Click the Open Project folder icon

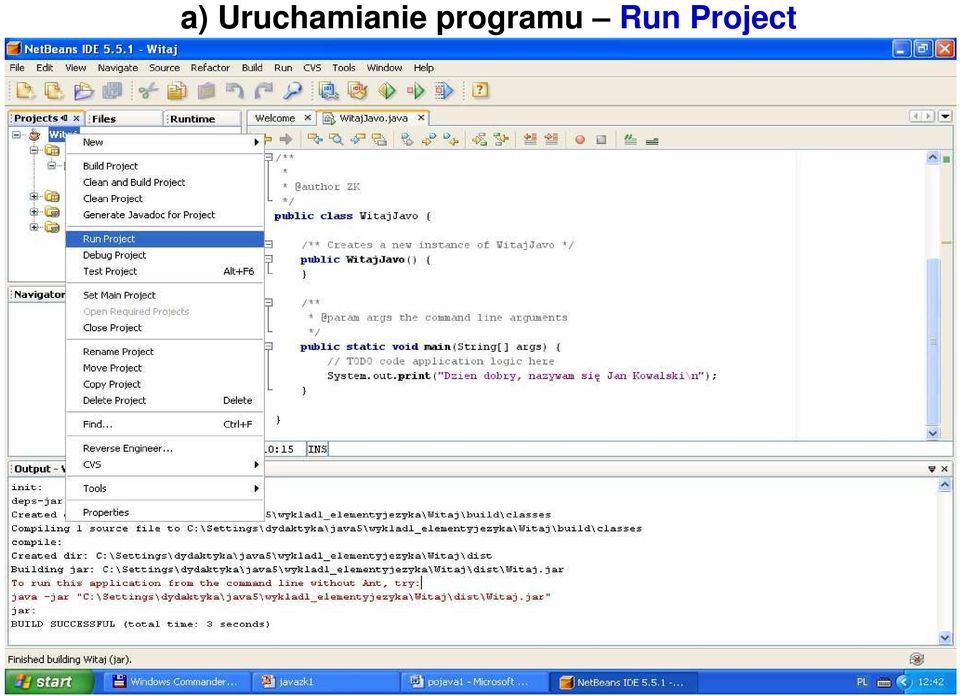[x=83, y=91]
